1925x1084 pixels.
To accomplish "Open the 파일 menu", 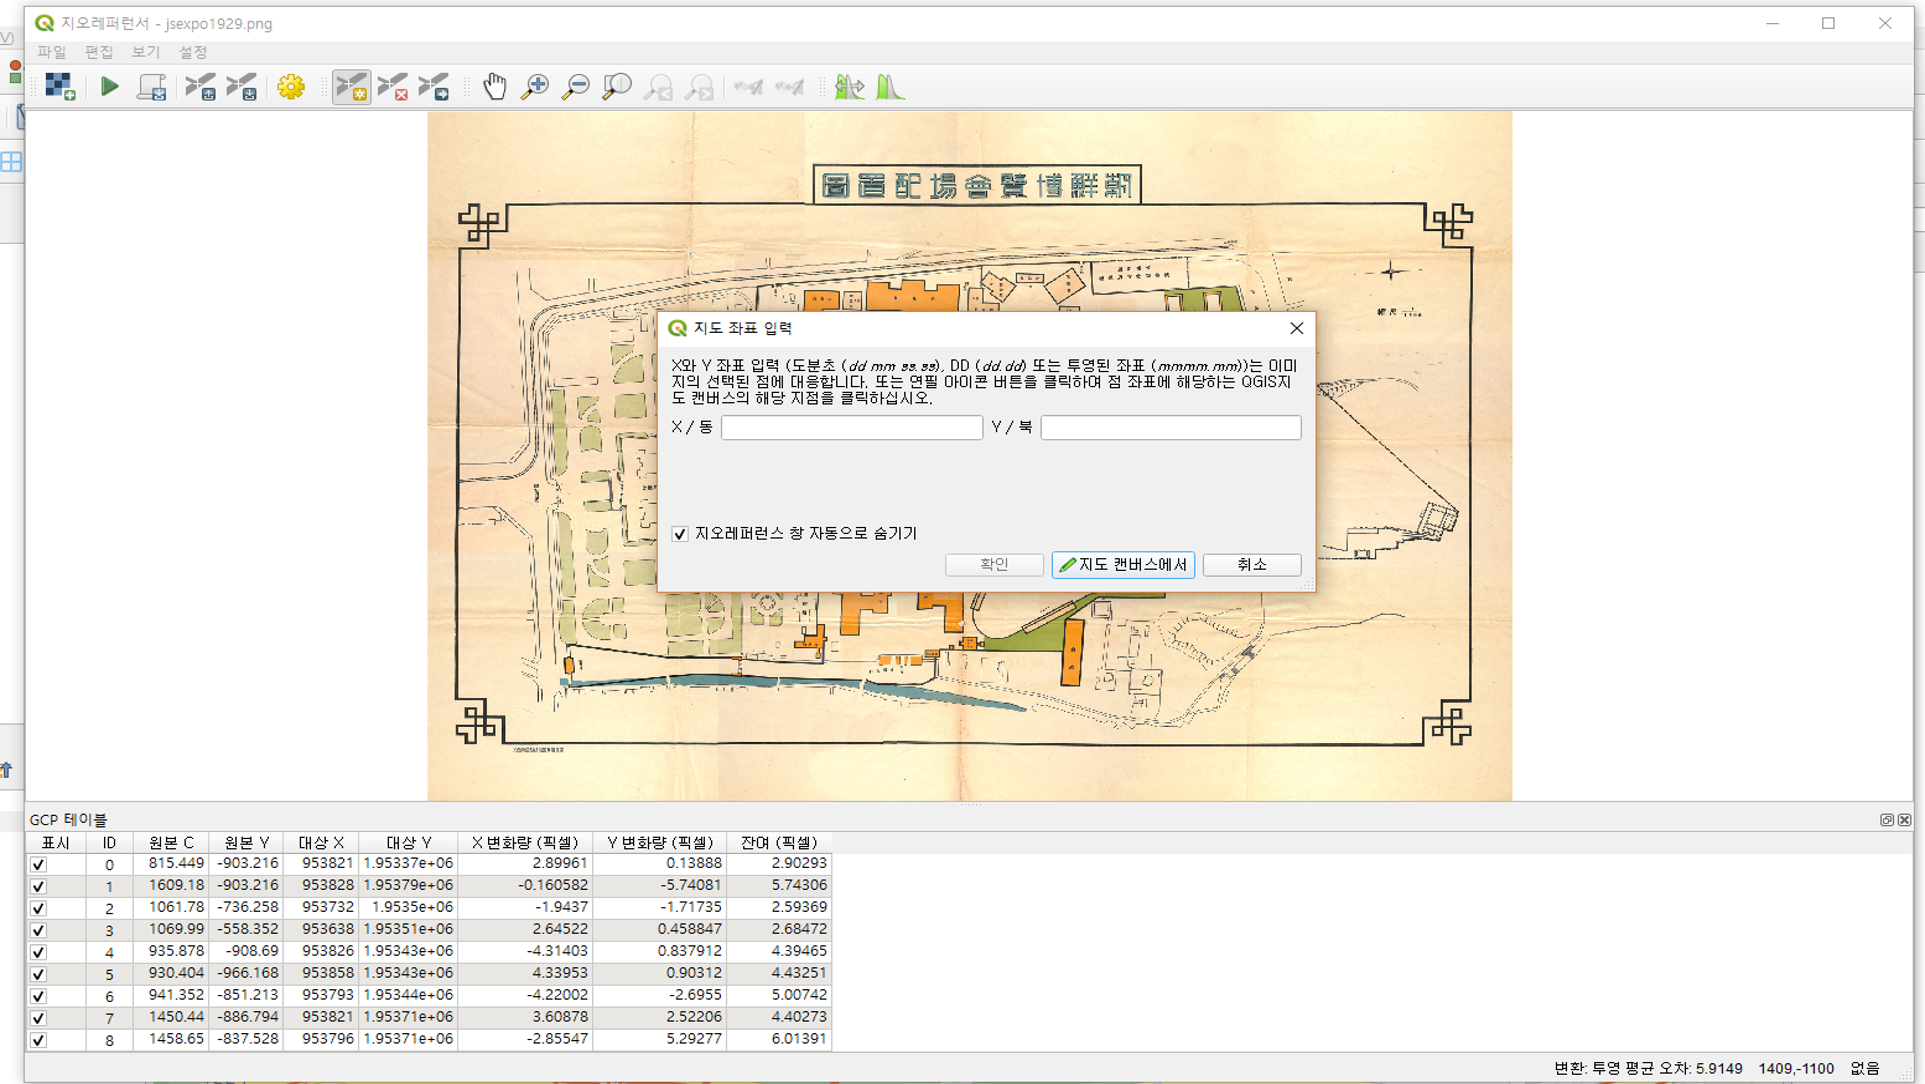I will coord(51,52).
